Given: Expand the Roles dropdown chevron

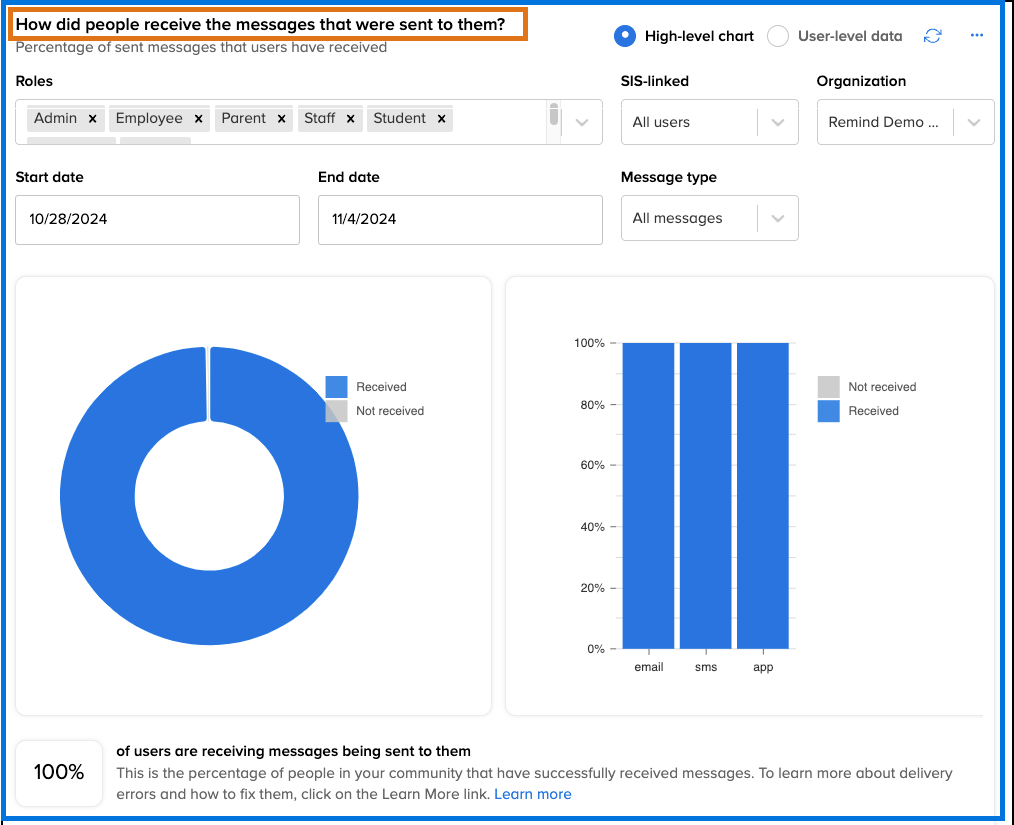Looking at the screenshot, I should (x=582, y=122).
